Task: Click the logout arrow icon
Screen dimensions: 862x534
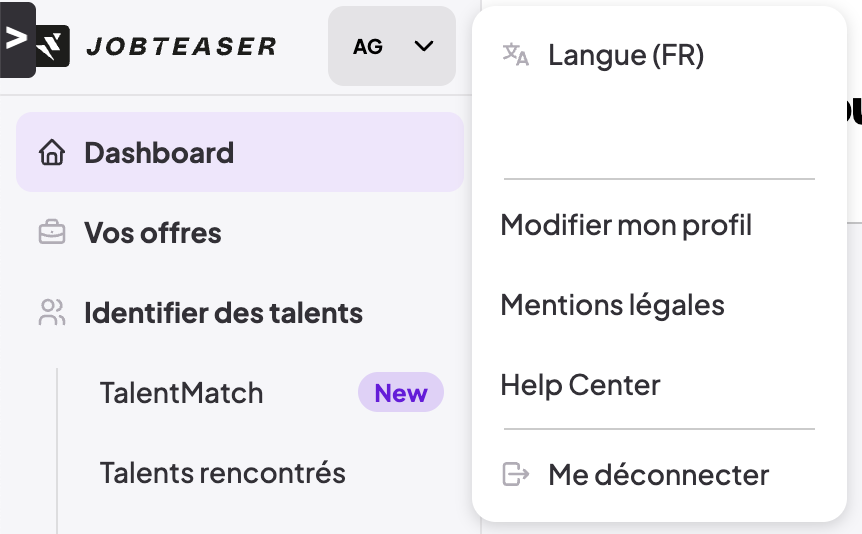Action: (515, 474)
